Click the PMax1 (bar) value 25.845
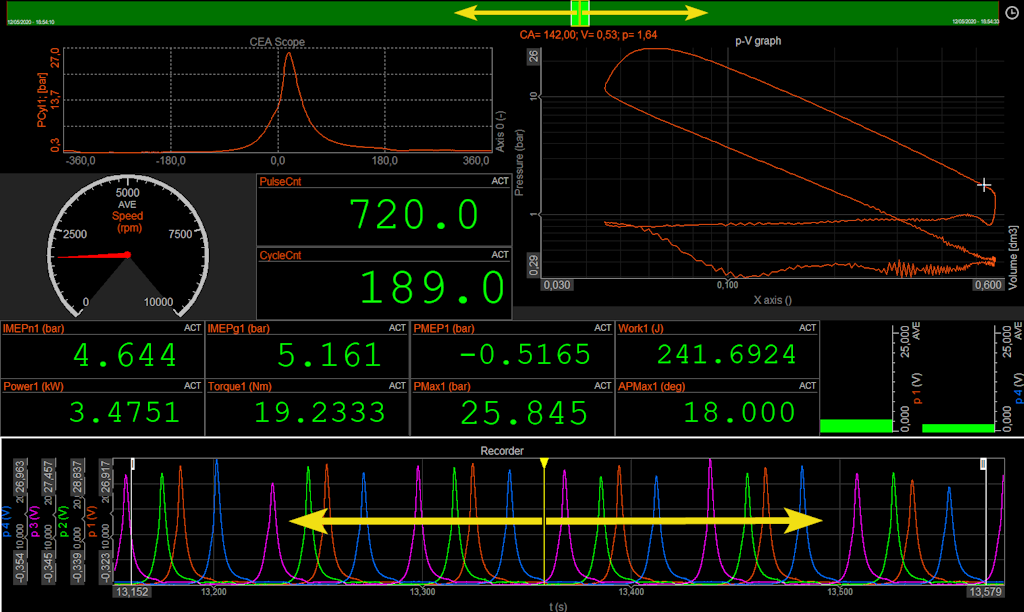This screenshot has width=1024, height=612. 524,413
